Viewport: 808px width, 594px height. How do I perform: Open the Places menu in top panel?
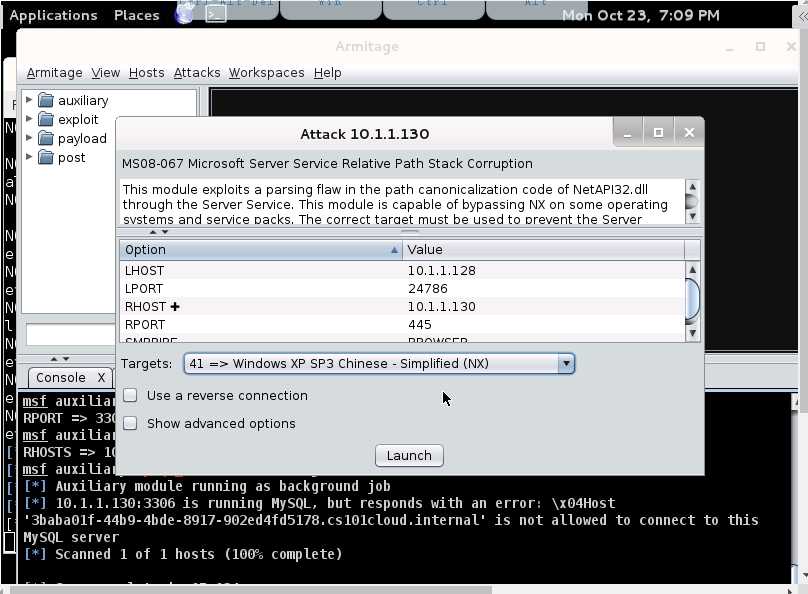137,15
